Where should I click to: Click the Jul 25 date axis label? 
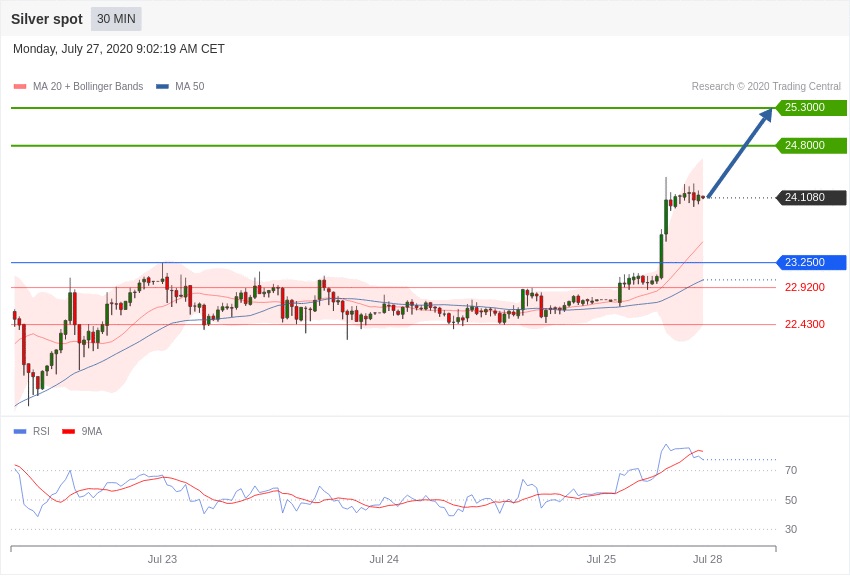coord(601,559)
